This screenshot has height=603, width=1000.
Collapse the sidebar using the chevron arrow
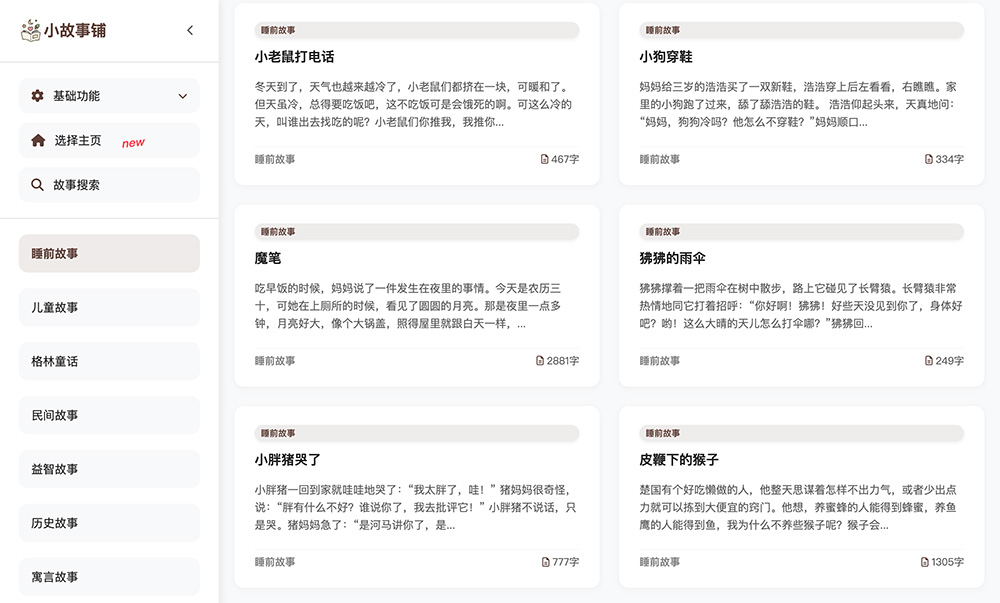click(x=190, y=30)
